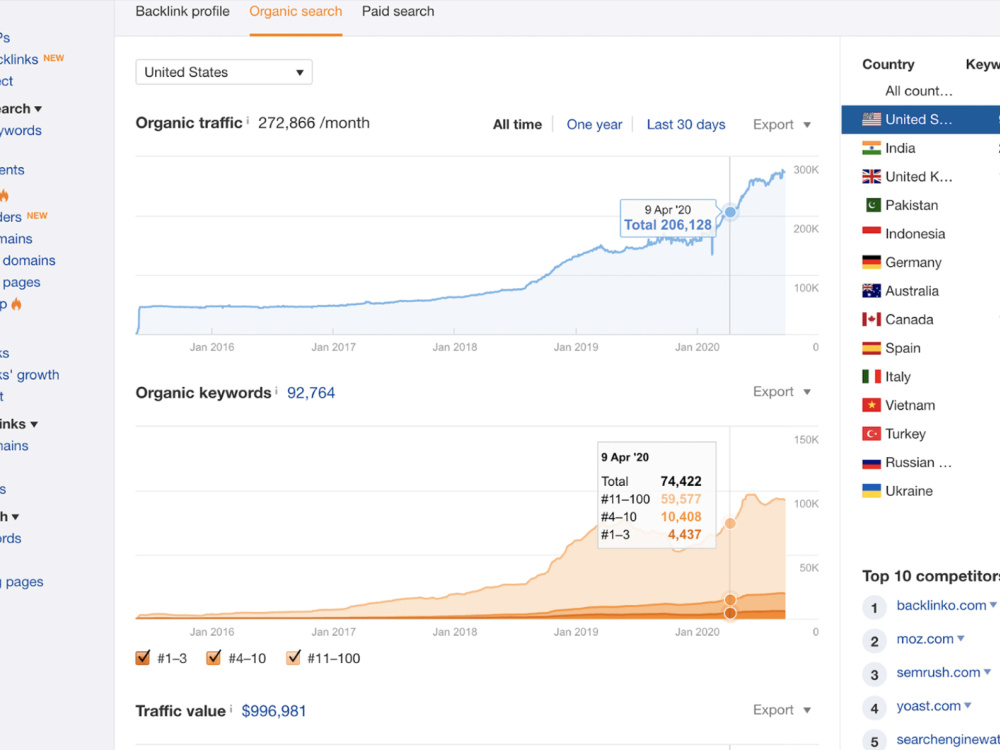Viewport: 1000px width, 750px height.
Task: Click info icon beside Organic traffic
Action: click(x=247, y=120)
